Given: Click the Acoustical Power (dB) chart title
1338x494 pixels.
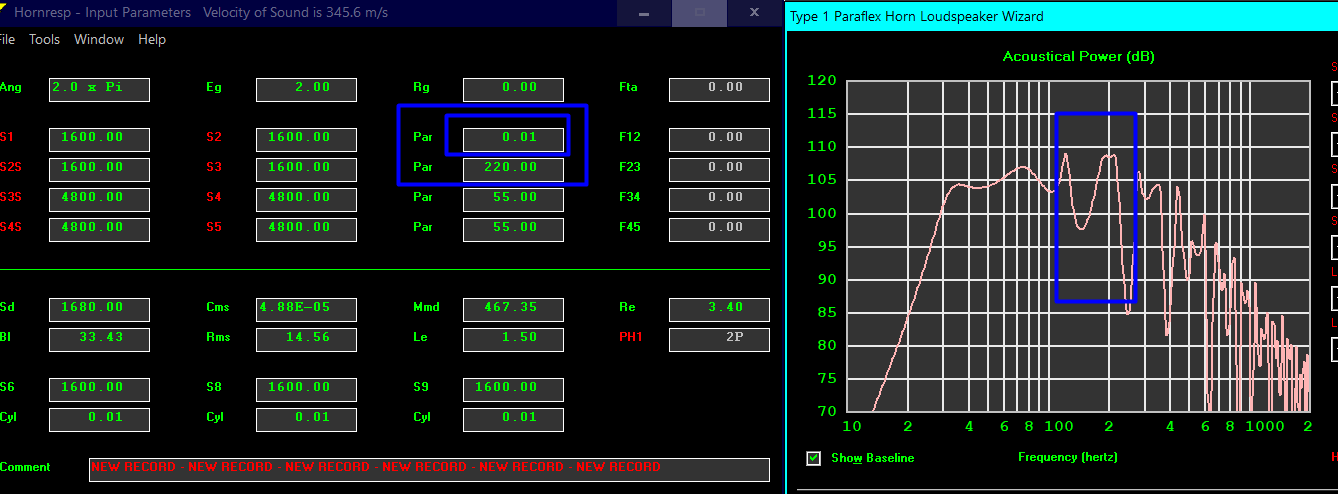Looking at the screenshot, I should [1079, 56].
